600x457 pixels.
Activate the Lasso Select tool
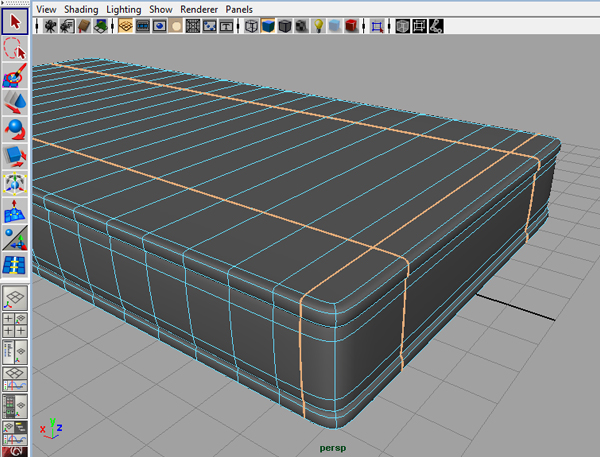click(15, 49)
